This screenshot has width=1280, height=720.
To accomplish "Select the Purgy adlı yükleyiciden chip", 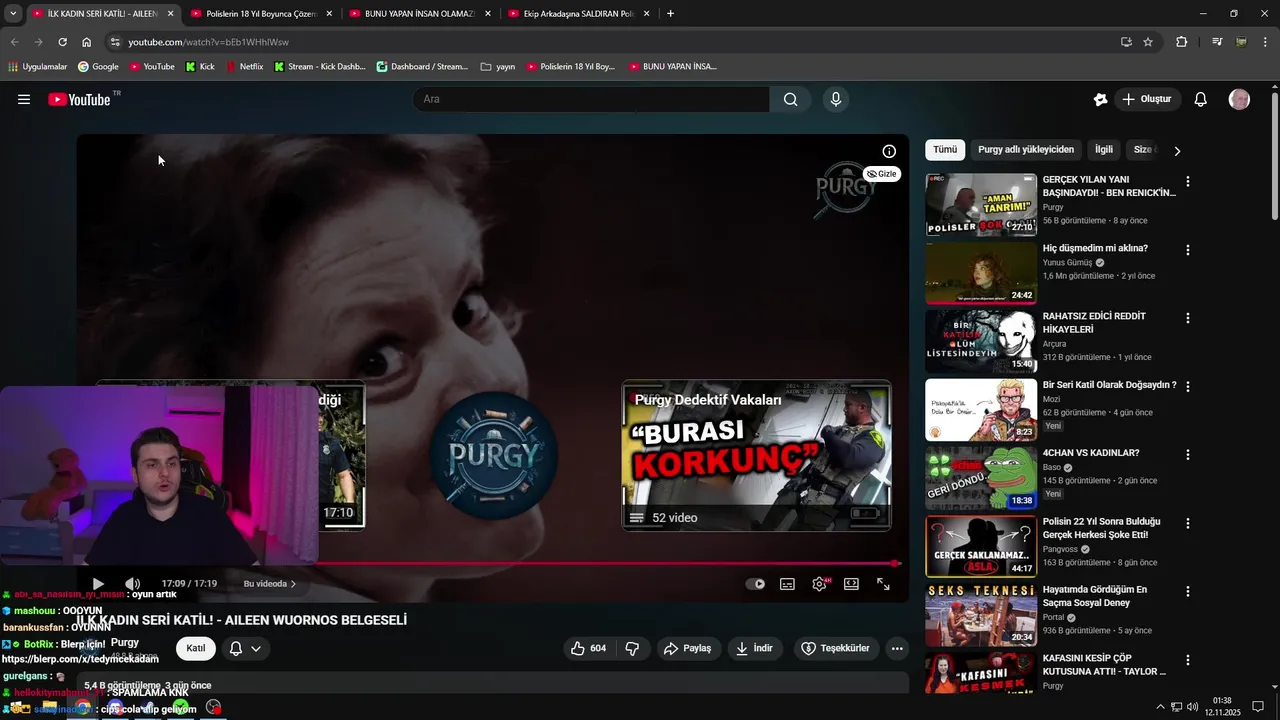I will pyautogui.click(x=1026, y=150).
